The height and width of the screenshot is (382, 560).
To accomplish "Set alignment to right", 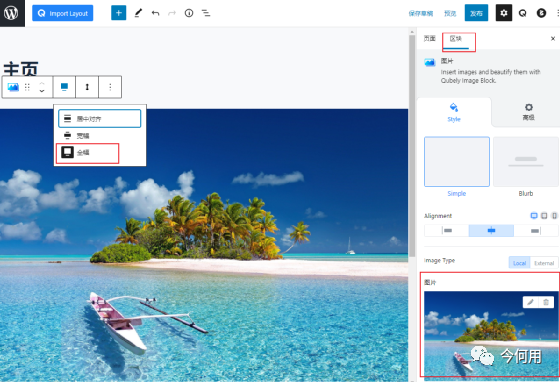I will [536, 231].
